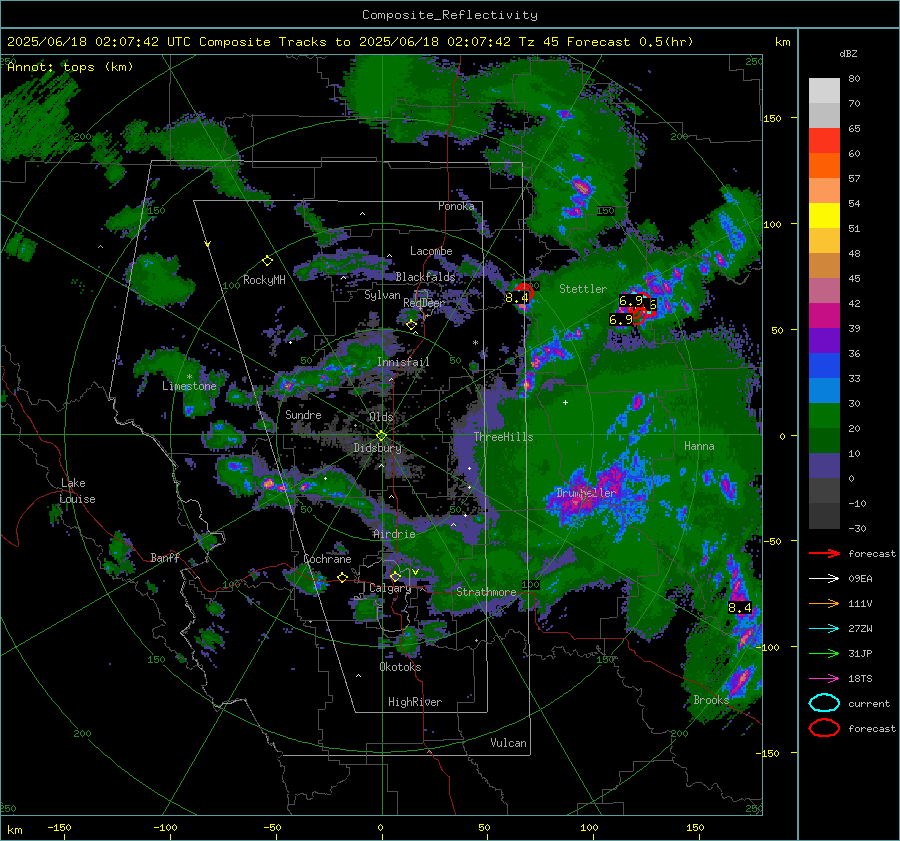Click the 39 dBZ purple color swatch
Image resolution: width=900 pixels, height=841 pixels.
click(x=824, y=340)
